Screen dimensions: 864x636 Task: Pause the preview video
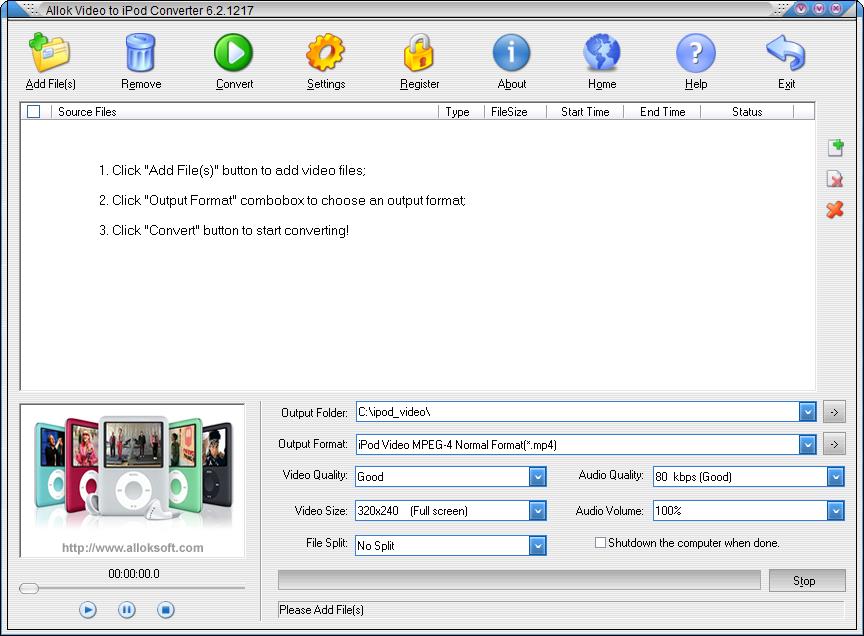[127, 610]
